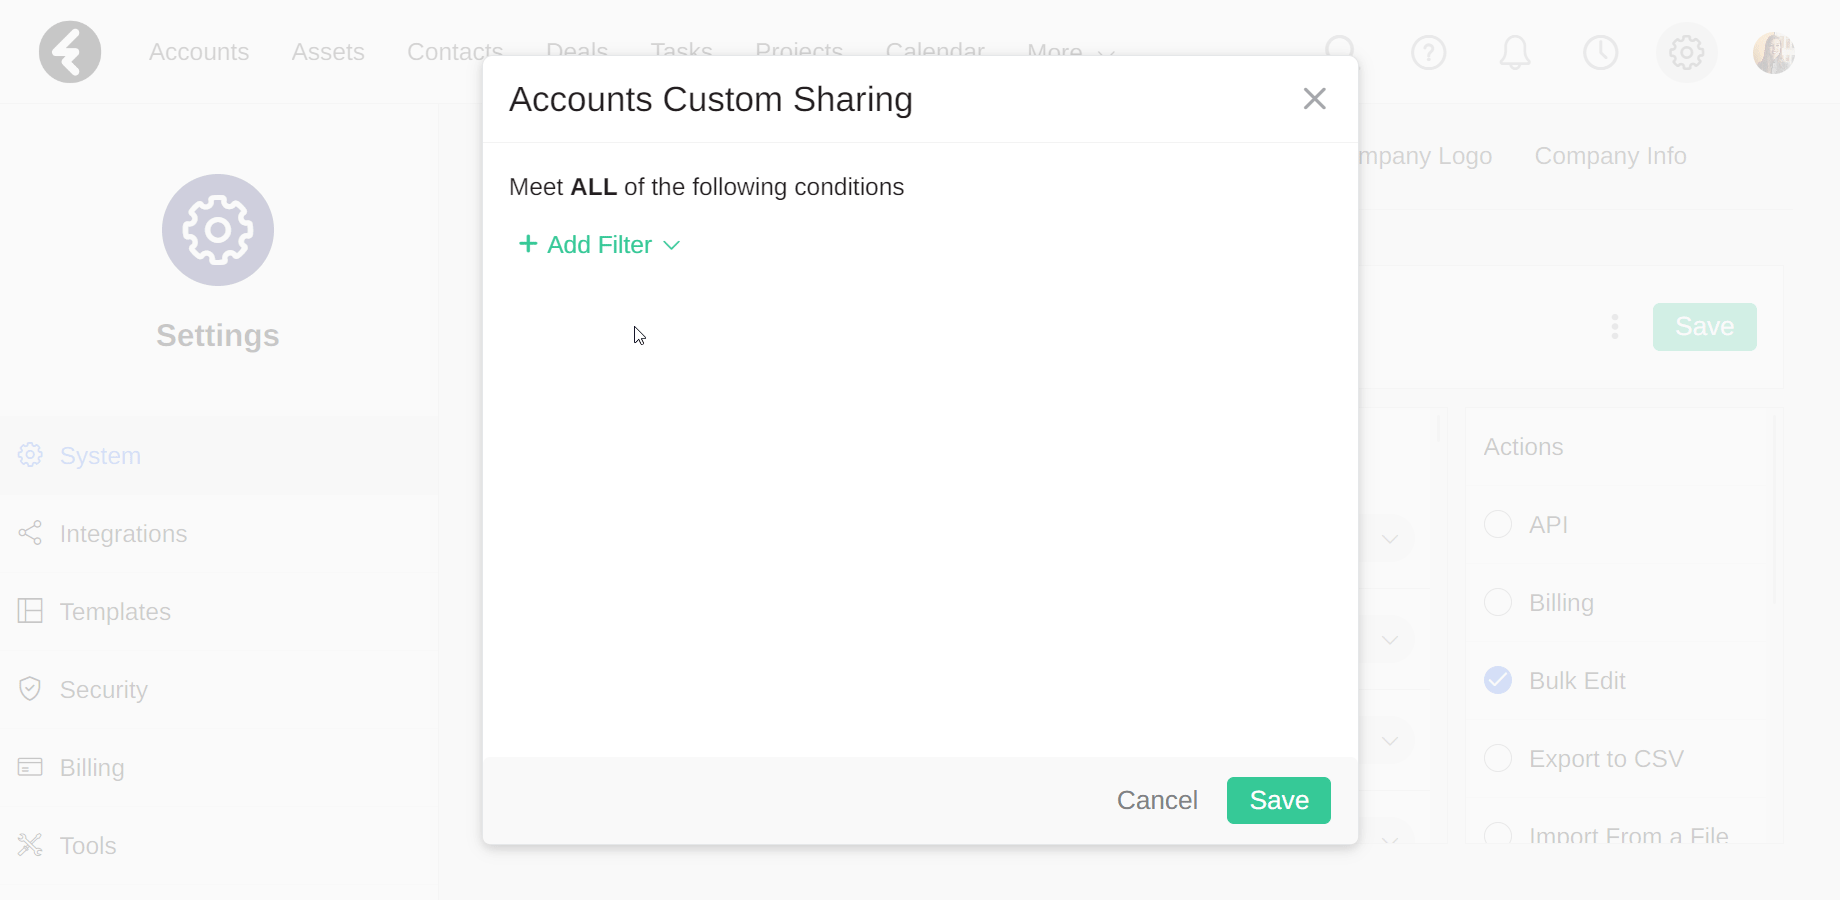The height and width of the screenshot is (900, 1840).
Task: Toggle the API action checkbox
Action: click(x=1497, y=524)
